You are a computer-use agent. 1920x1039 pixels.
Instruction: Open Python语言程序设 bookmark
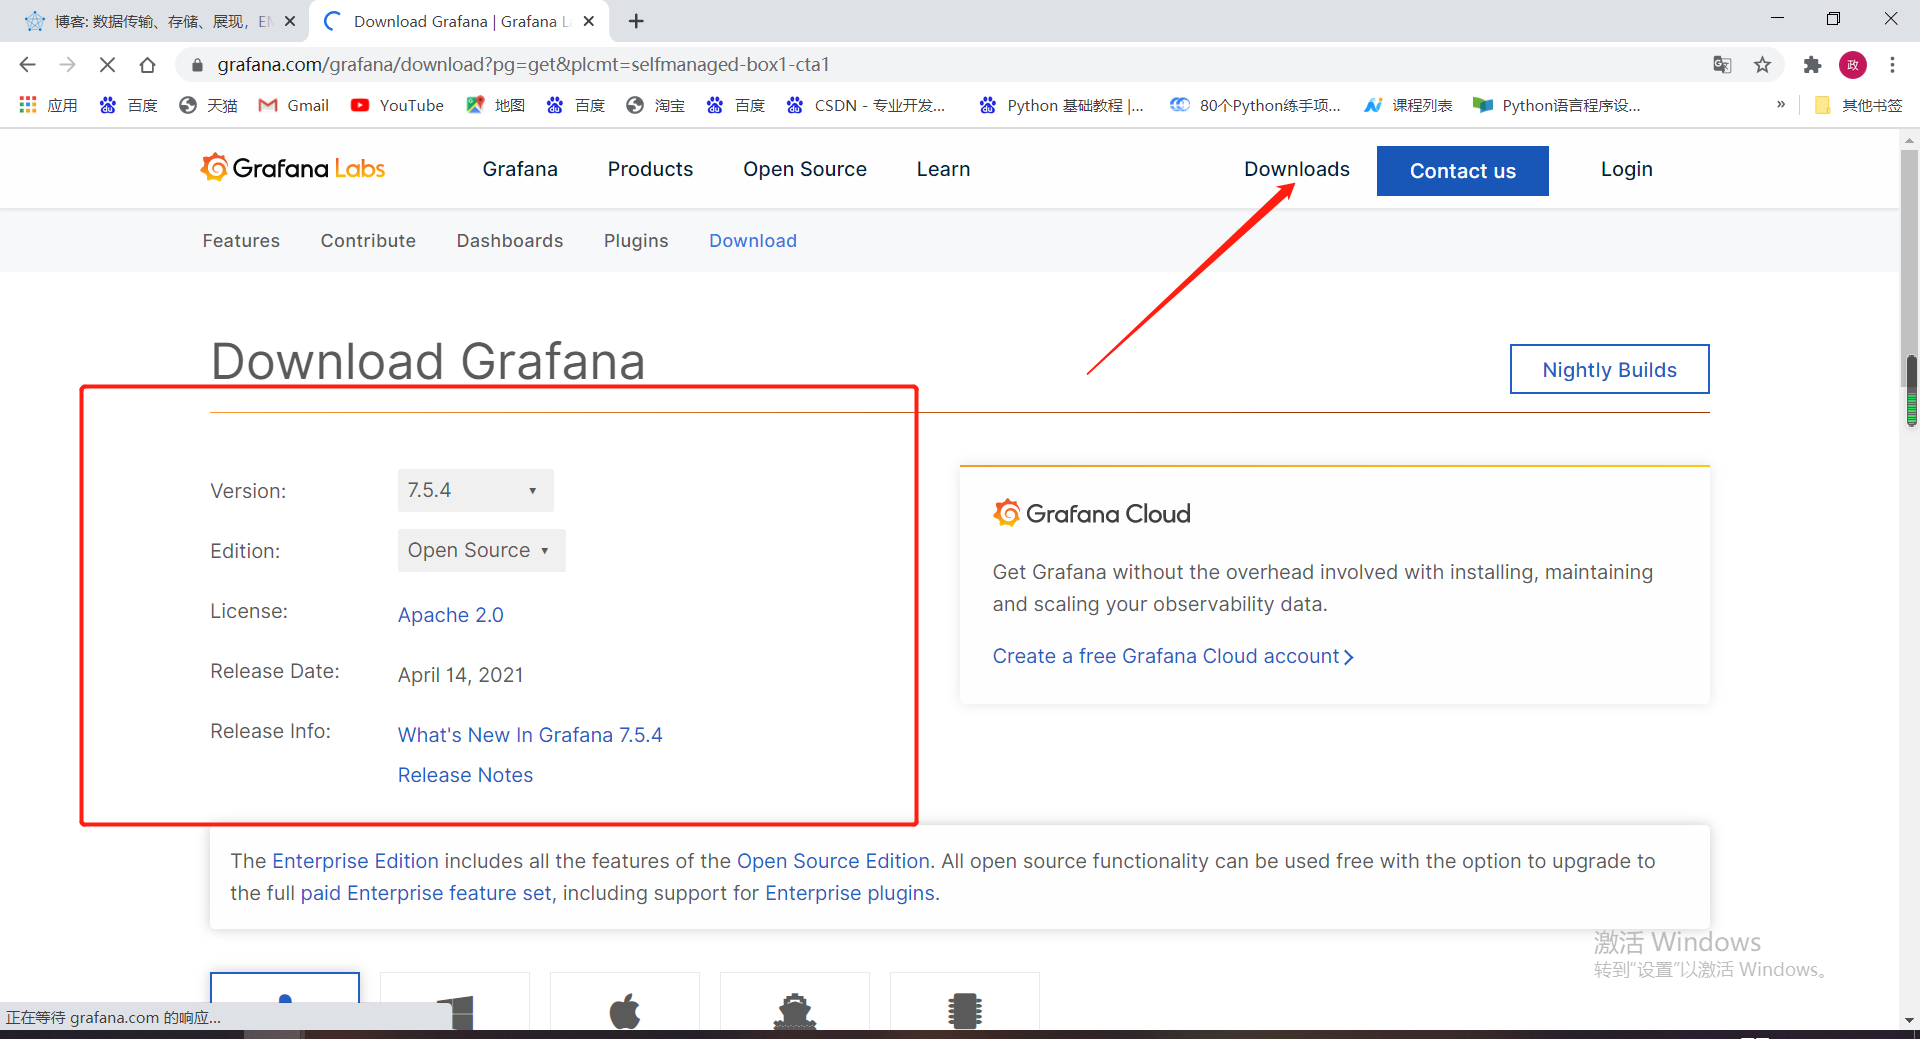tap(1557, 105)
